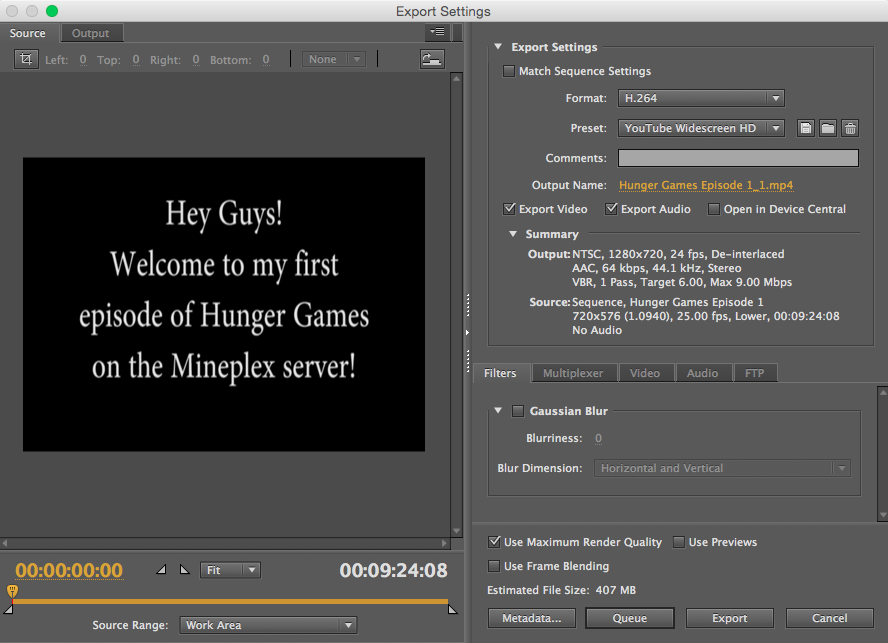Click the filters panel scrollbar up arrow
888x643 pixels.
[882, 391]
